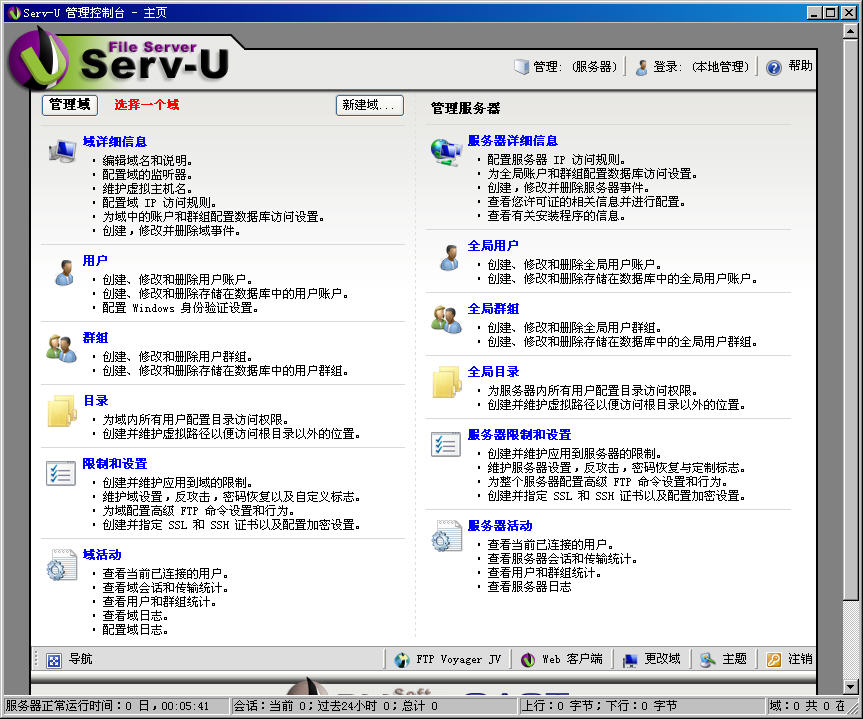
Task: Launch FTP Voyager JV from bottom toolbar
Action: pyautogui.click(x=448, y=659)
